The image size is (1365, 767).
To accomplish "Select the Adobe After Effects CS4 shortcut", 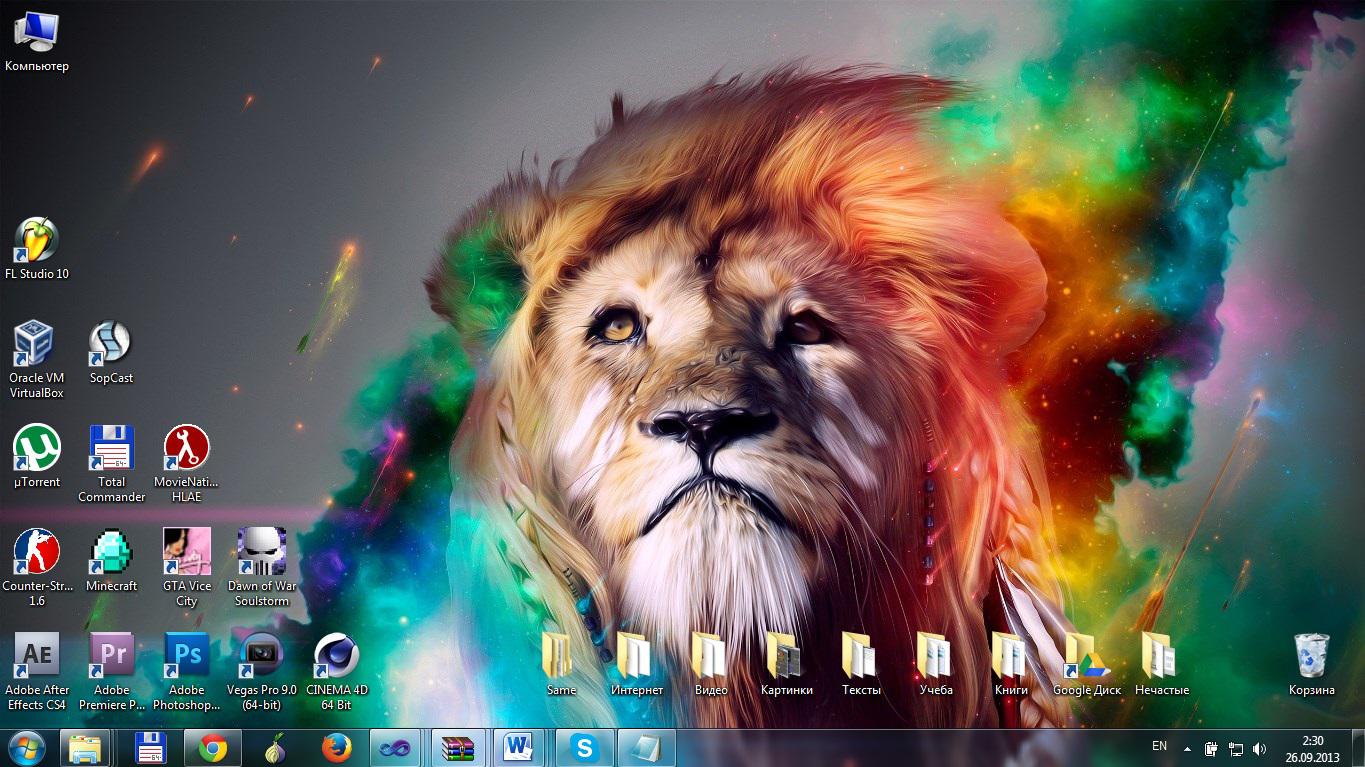I will [x=37, y=673].
